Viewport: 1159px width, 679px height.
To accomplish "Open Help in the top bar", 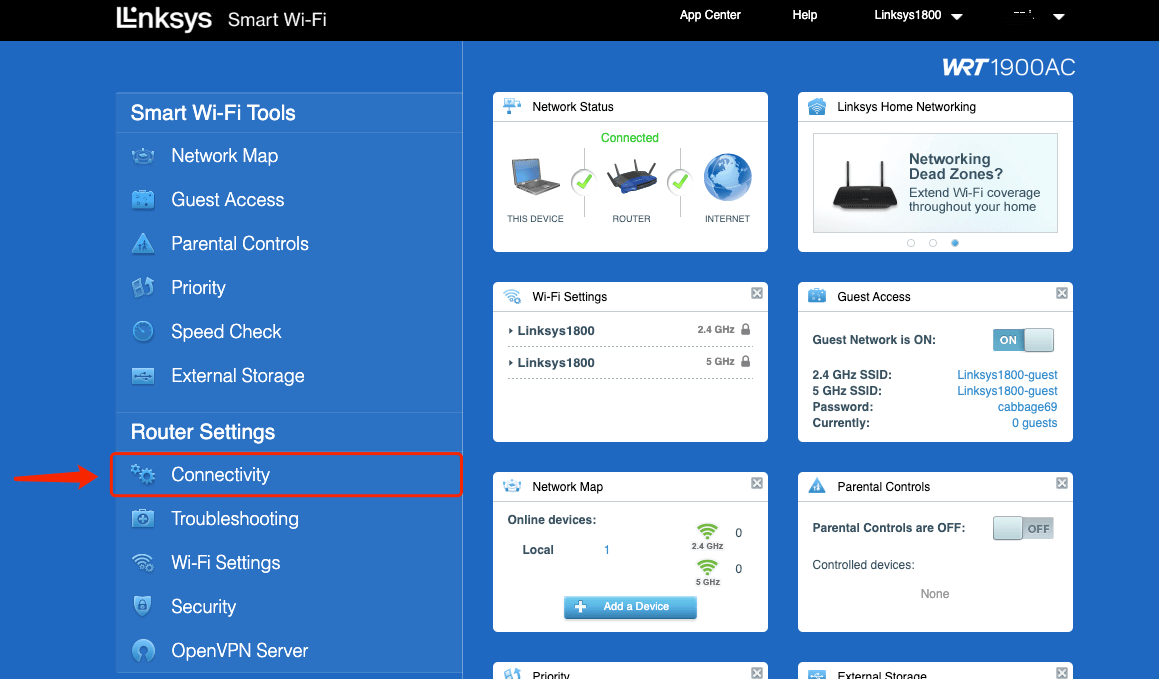I will [x=804, y=15].
